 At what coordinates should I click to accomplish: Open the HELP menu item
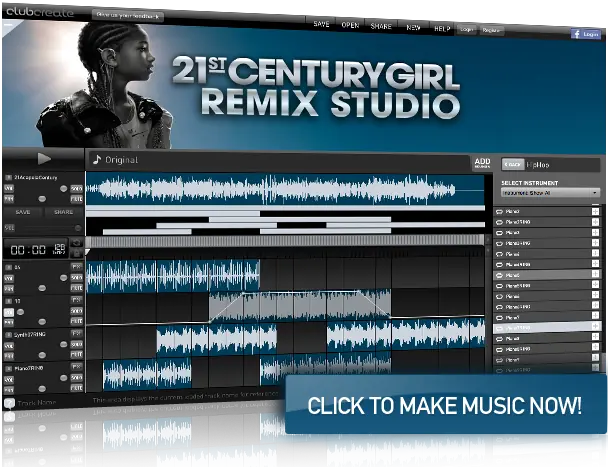[442, 29]
